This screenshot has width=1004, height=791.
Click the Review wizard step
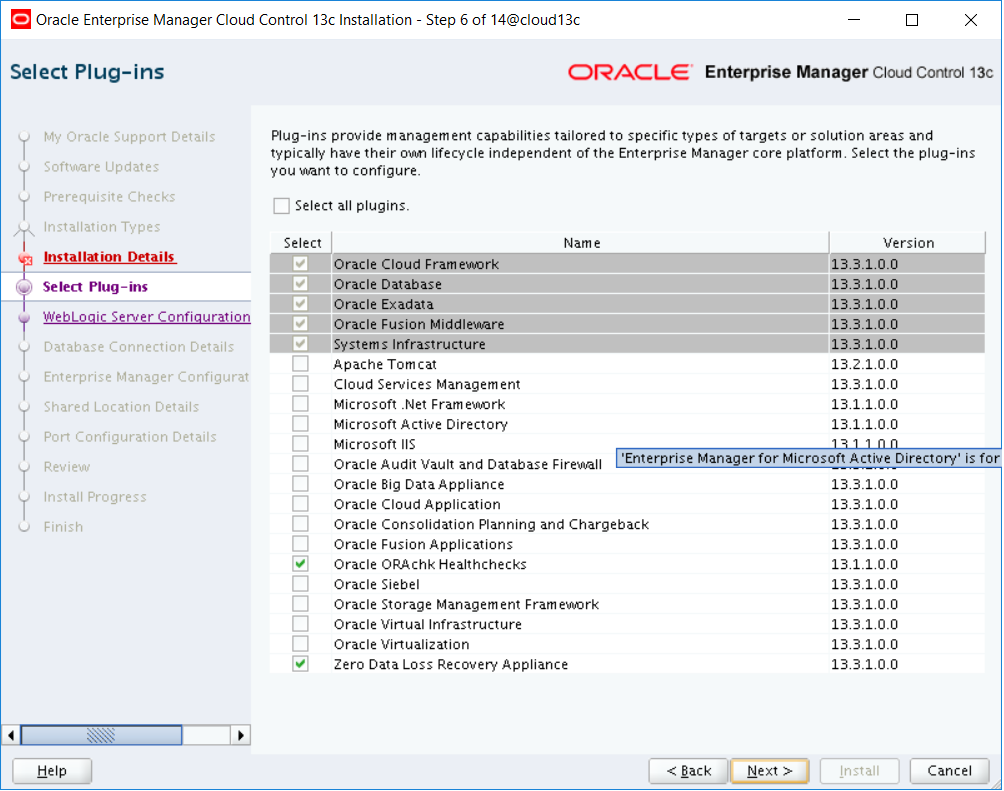coord(67,467)
